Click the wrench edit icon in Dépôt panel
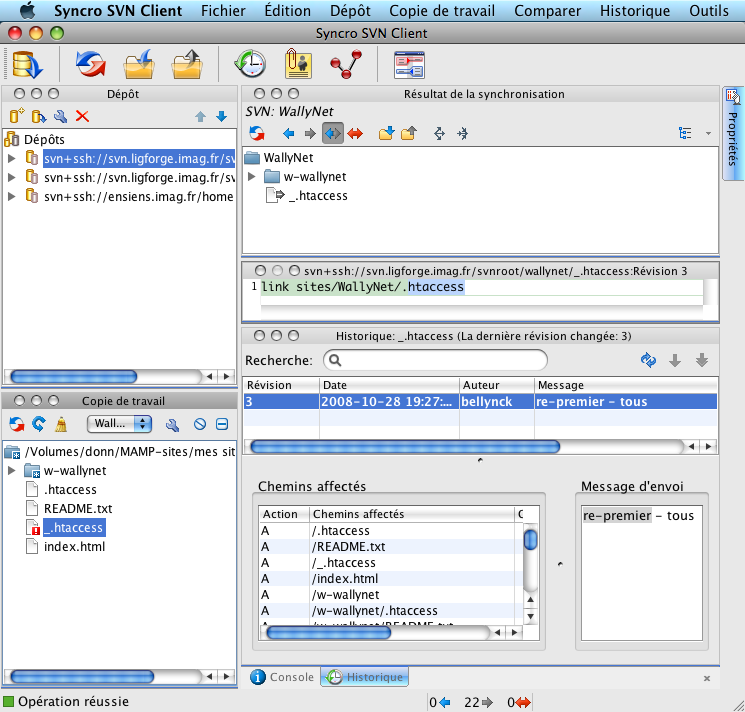 click(x=60, y=116)
